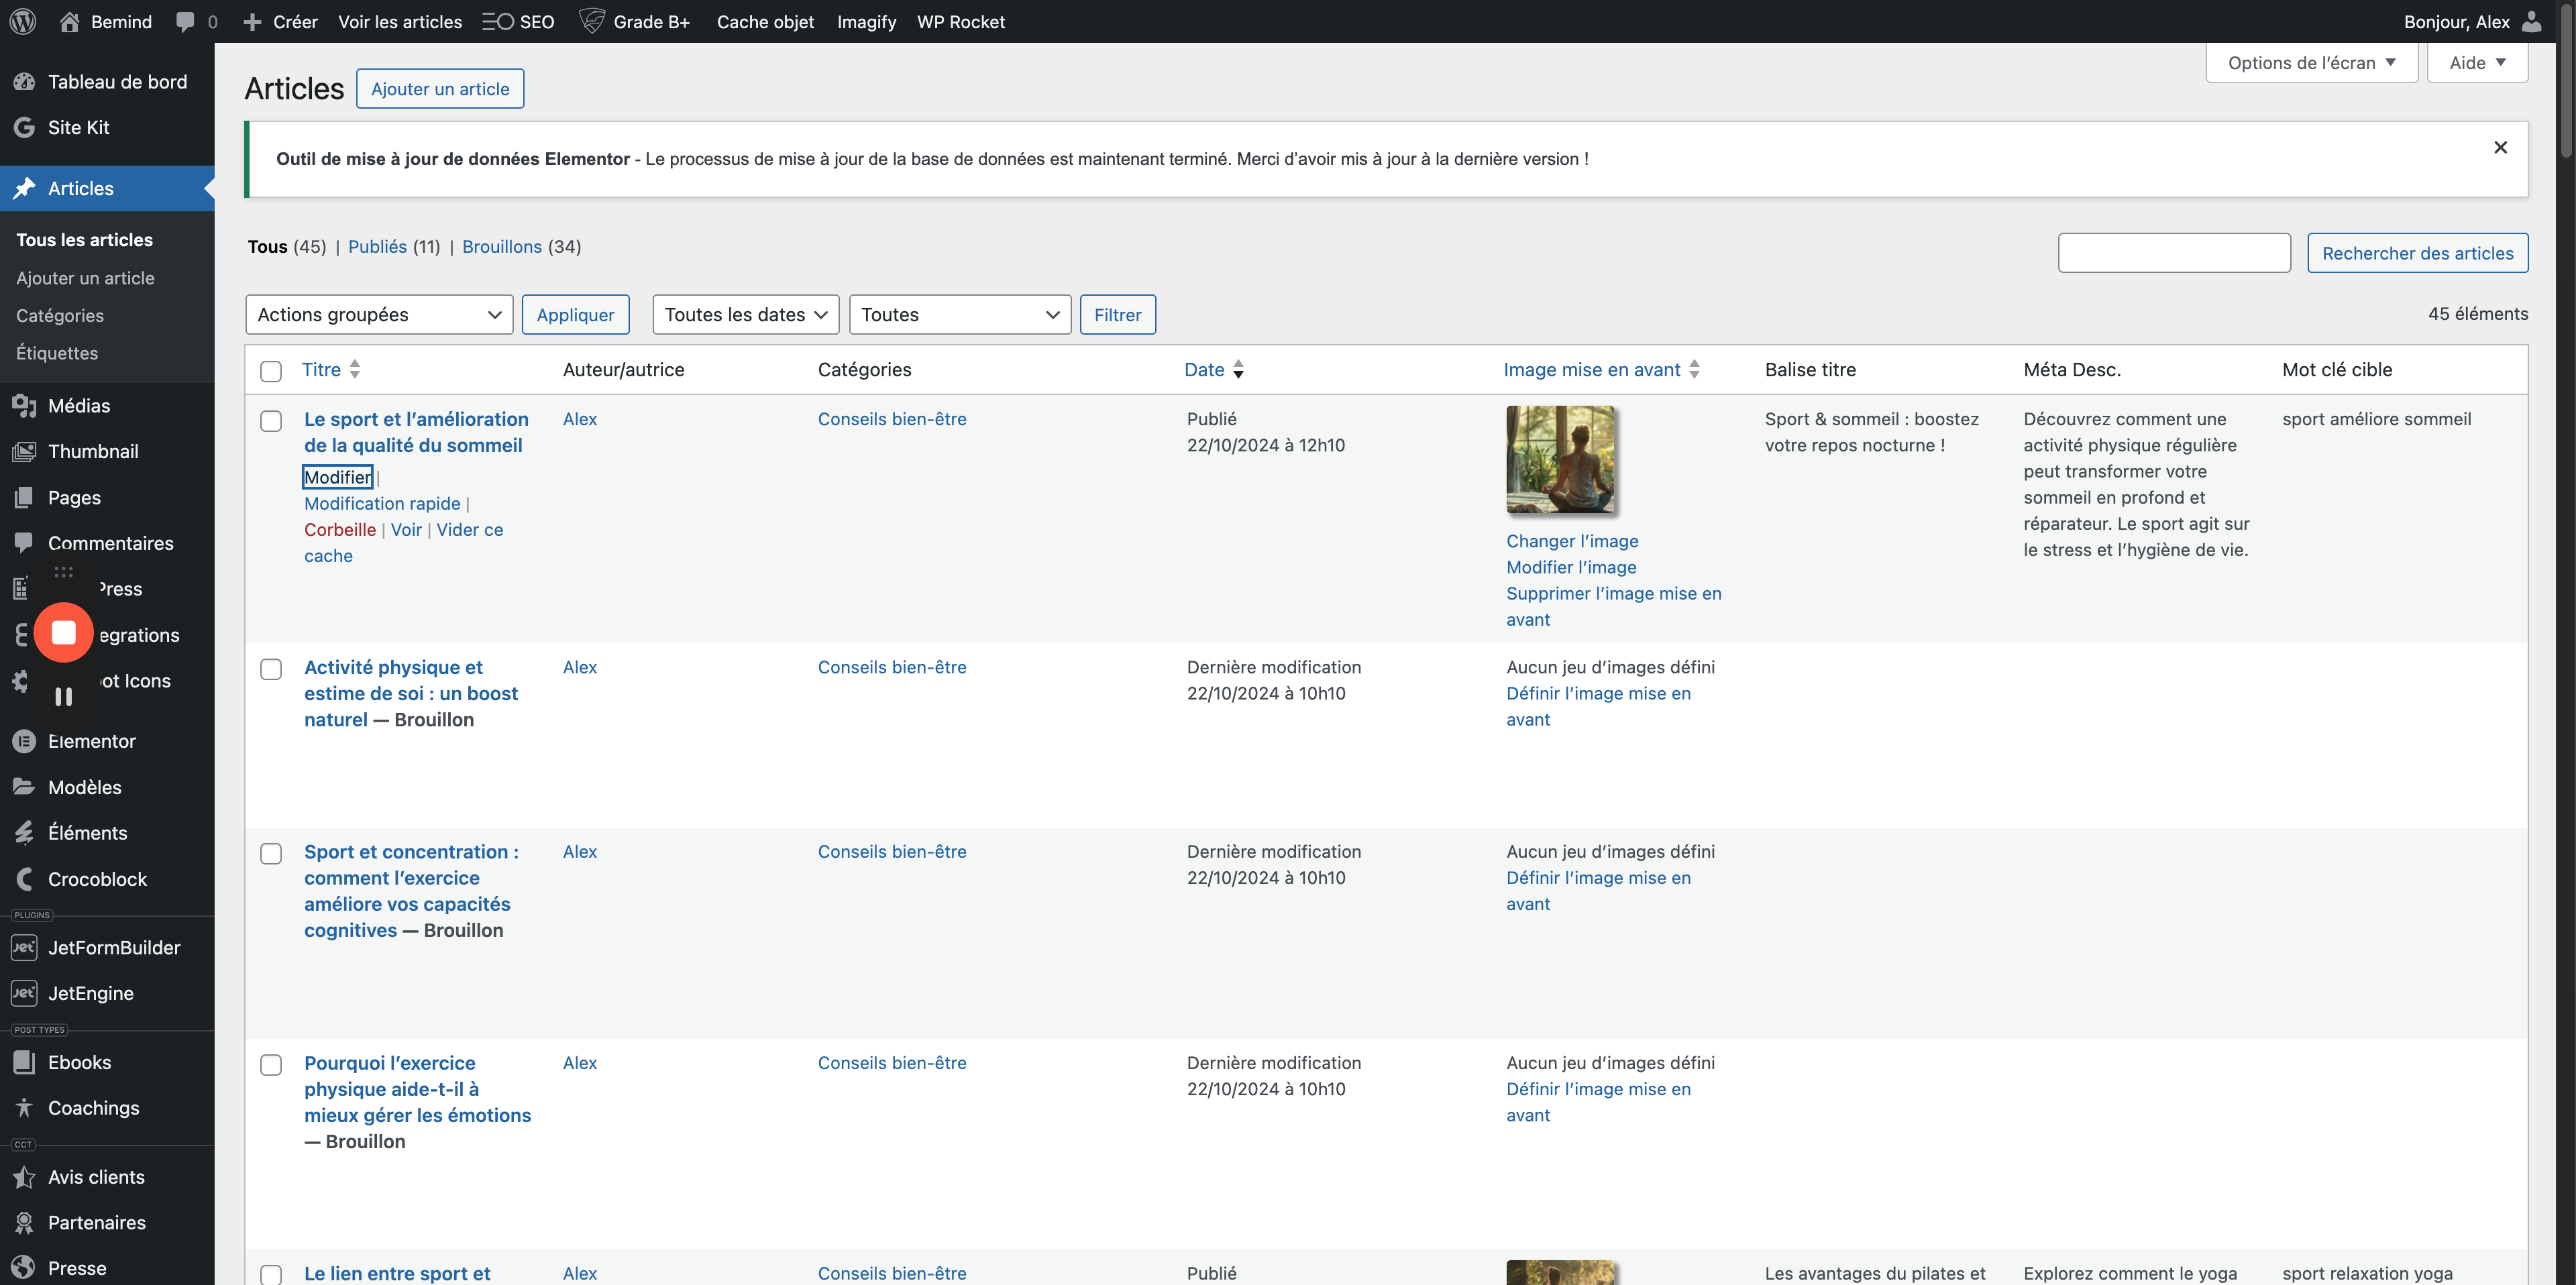Image resolution: width=2576 pixels, height=1285 pixels.
Task: Click the Appliquer button
Action: click(575, 315)
